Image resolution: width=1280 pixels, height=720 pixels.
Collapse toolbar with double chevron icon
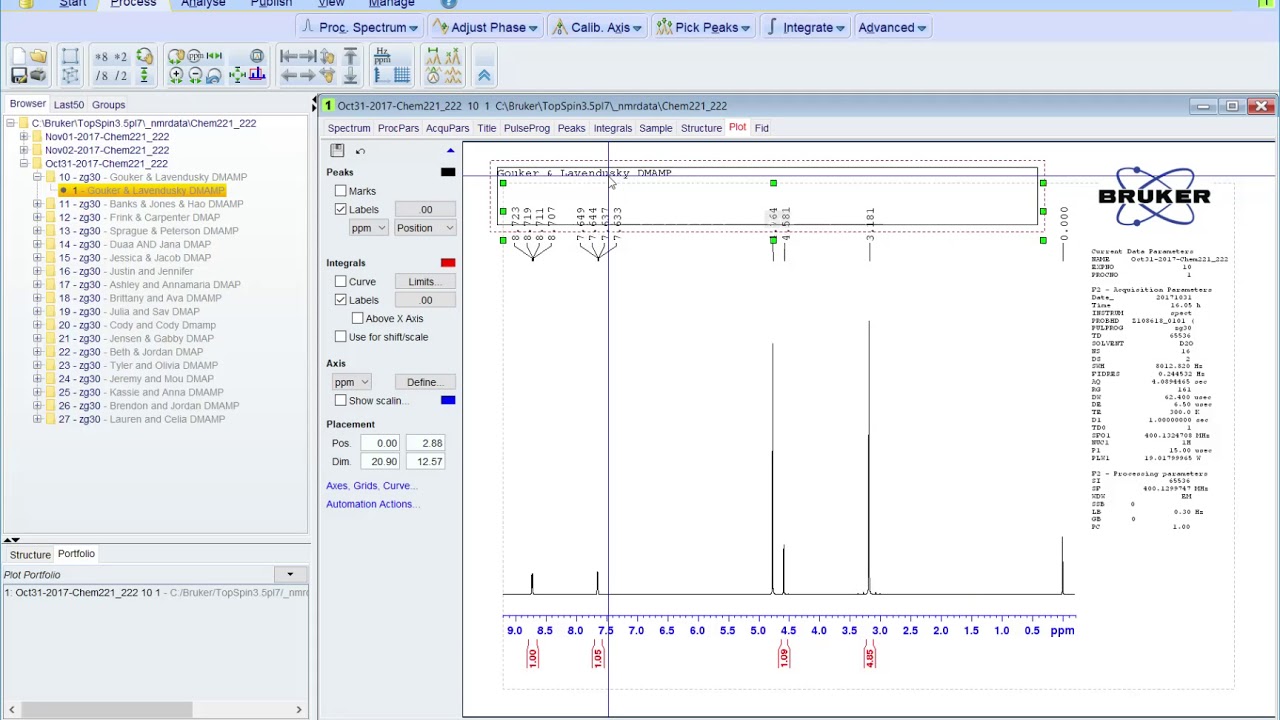(484, 76)
